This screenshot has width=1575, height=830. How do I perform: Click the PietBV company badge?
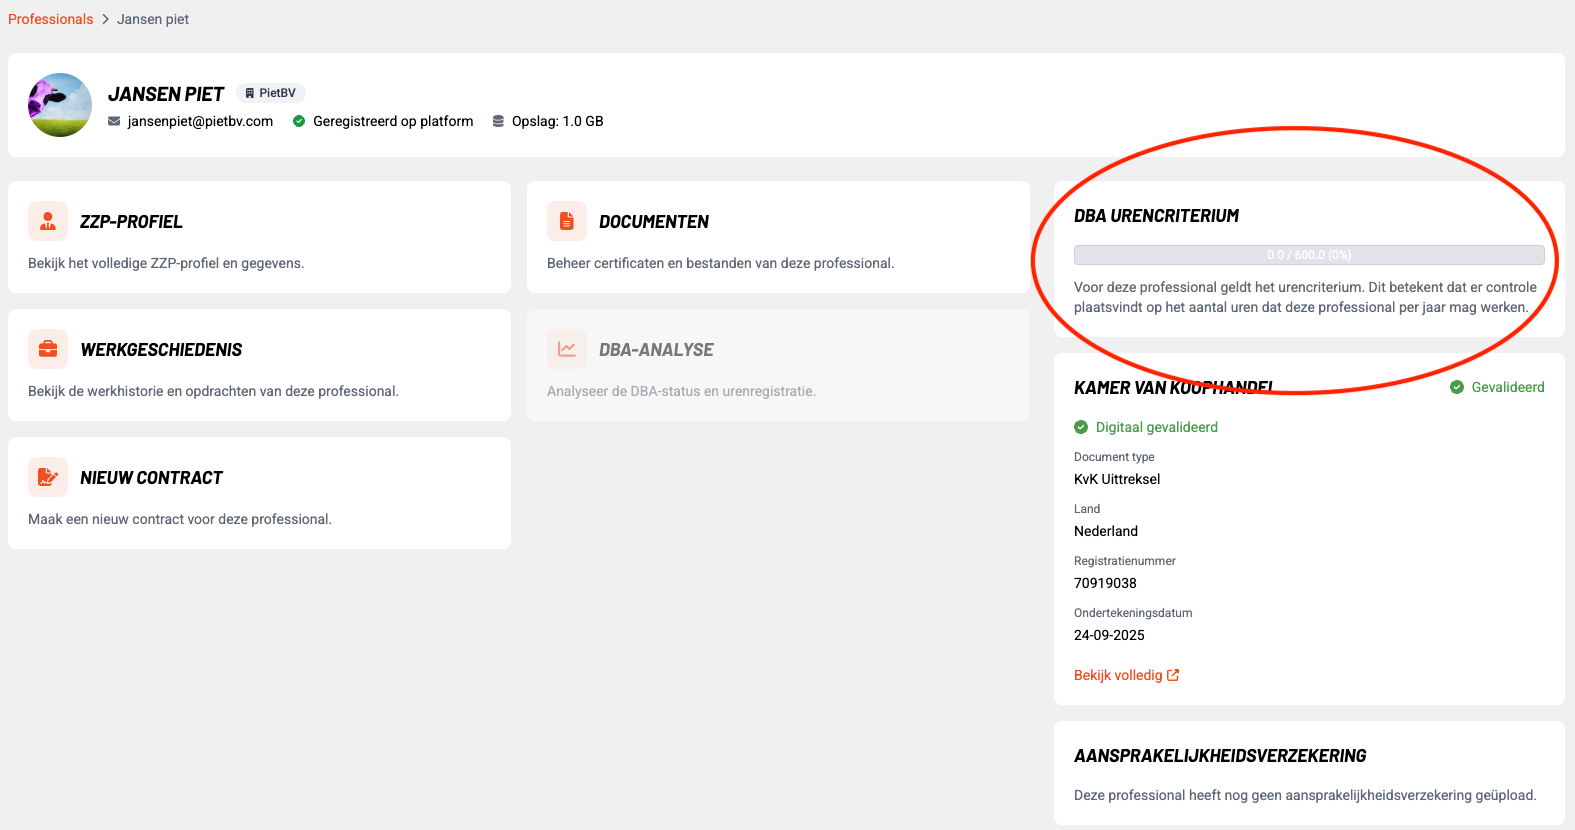coord(271,93)
